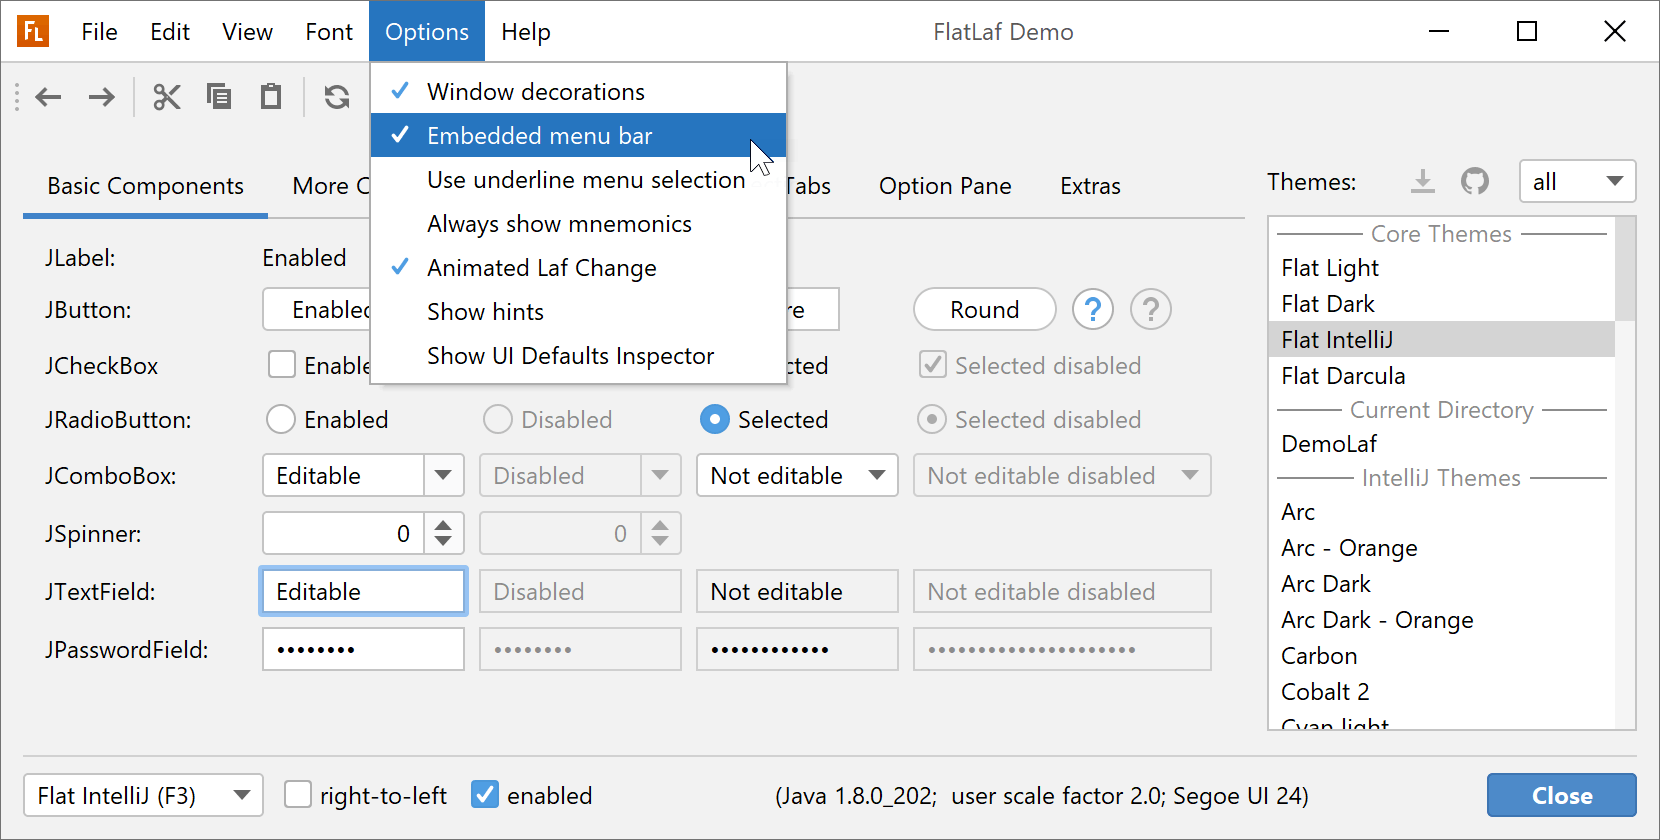Click the Disabled combo box

(x=580, y=475)
